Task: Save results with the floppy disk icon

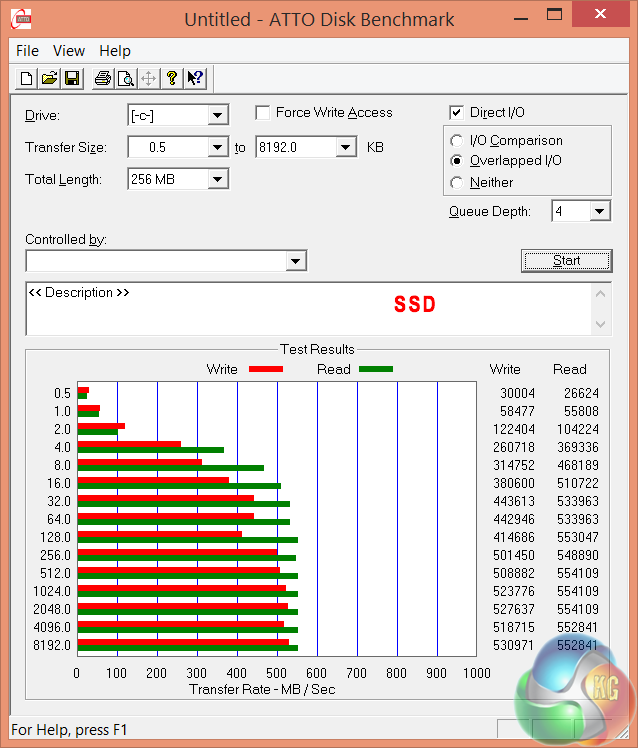Action: tap(72, 78)
